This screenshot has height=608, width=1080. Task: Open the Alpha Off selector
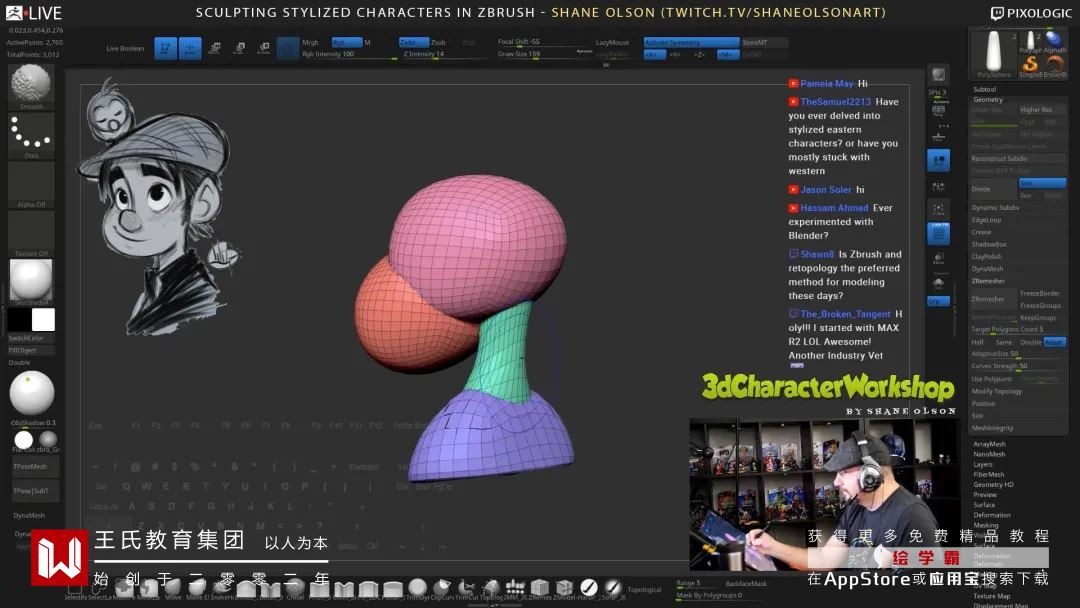click(x=31, y=185)
